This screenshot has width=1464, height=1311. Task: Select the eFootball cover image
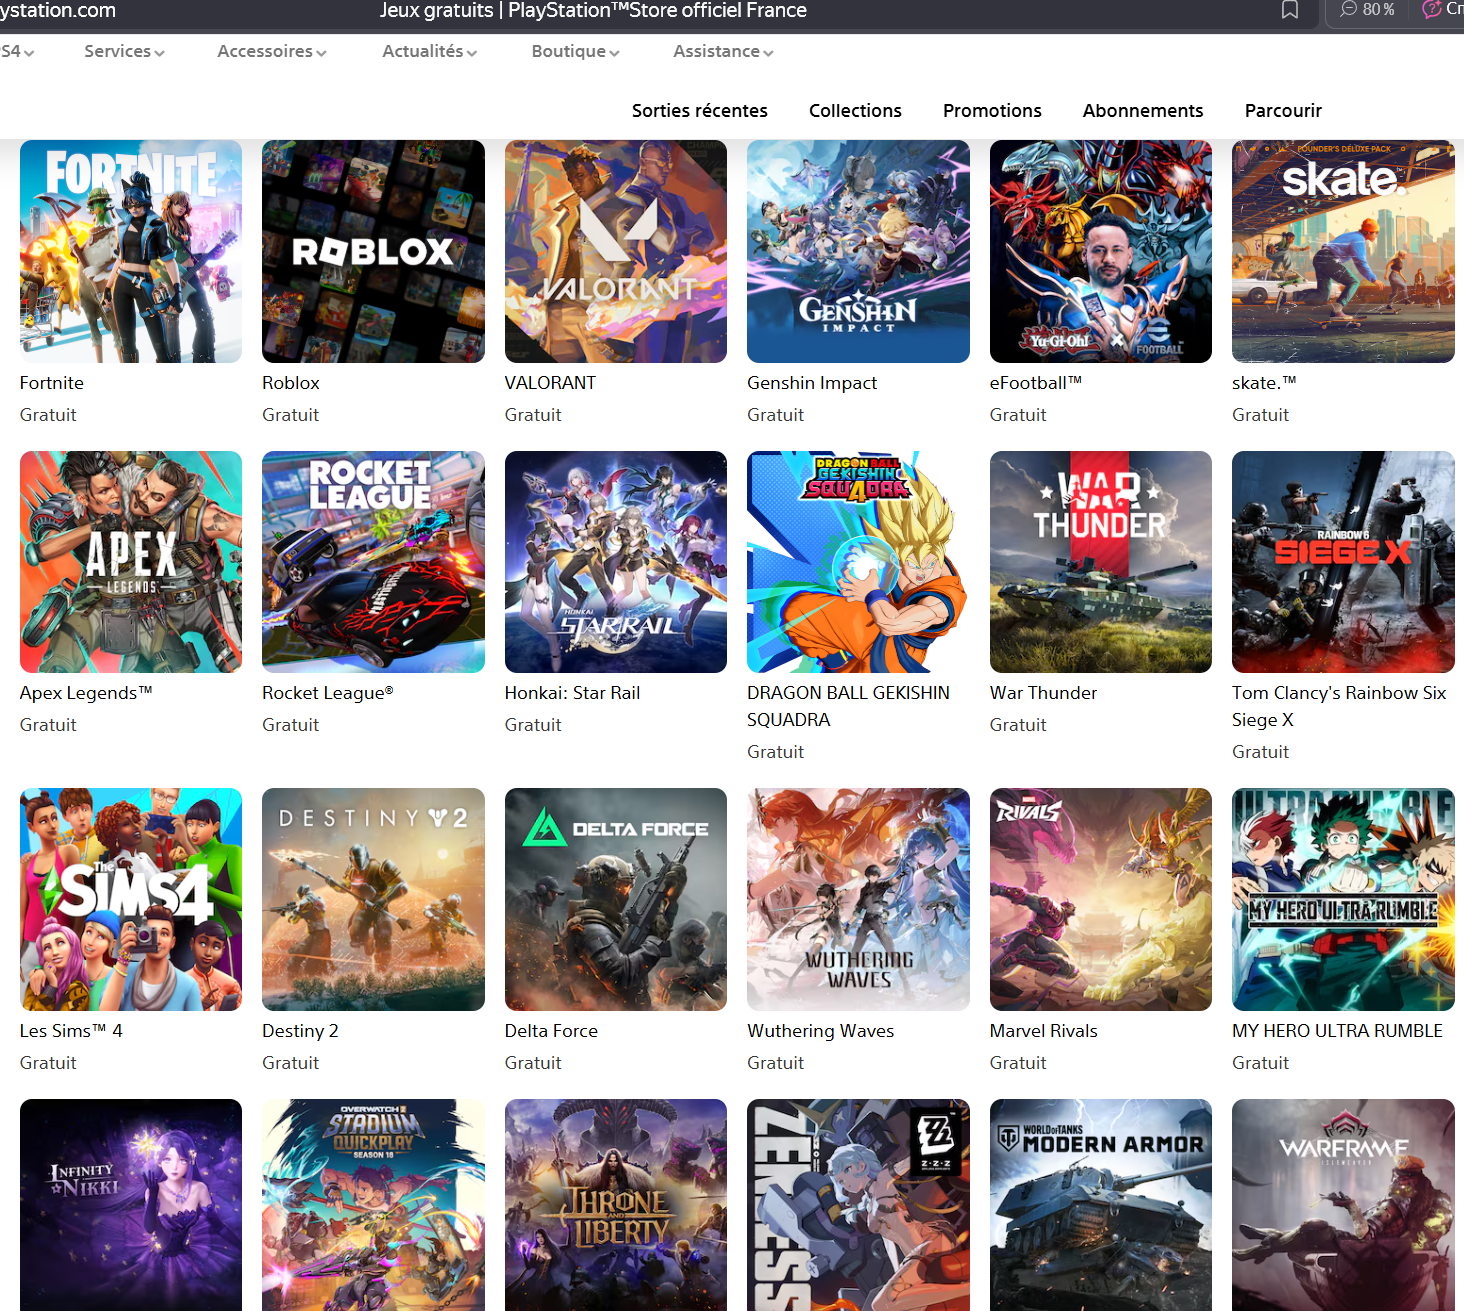pos(1101,251)
